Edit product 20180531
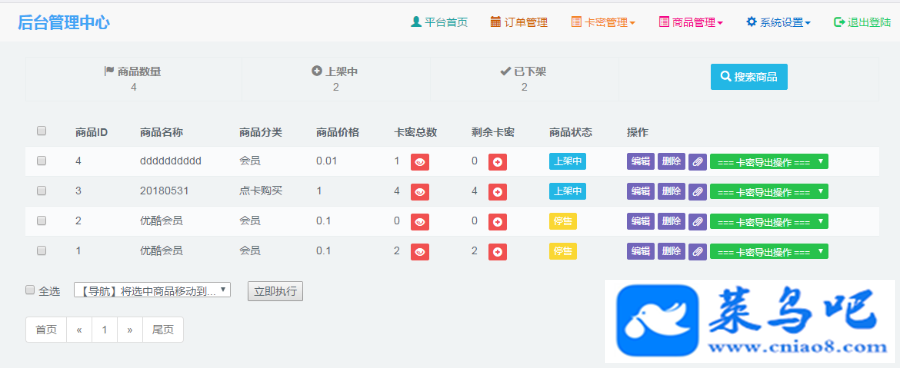 pos(641,192)
